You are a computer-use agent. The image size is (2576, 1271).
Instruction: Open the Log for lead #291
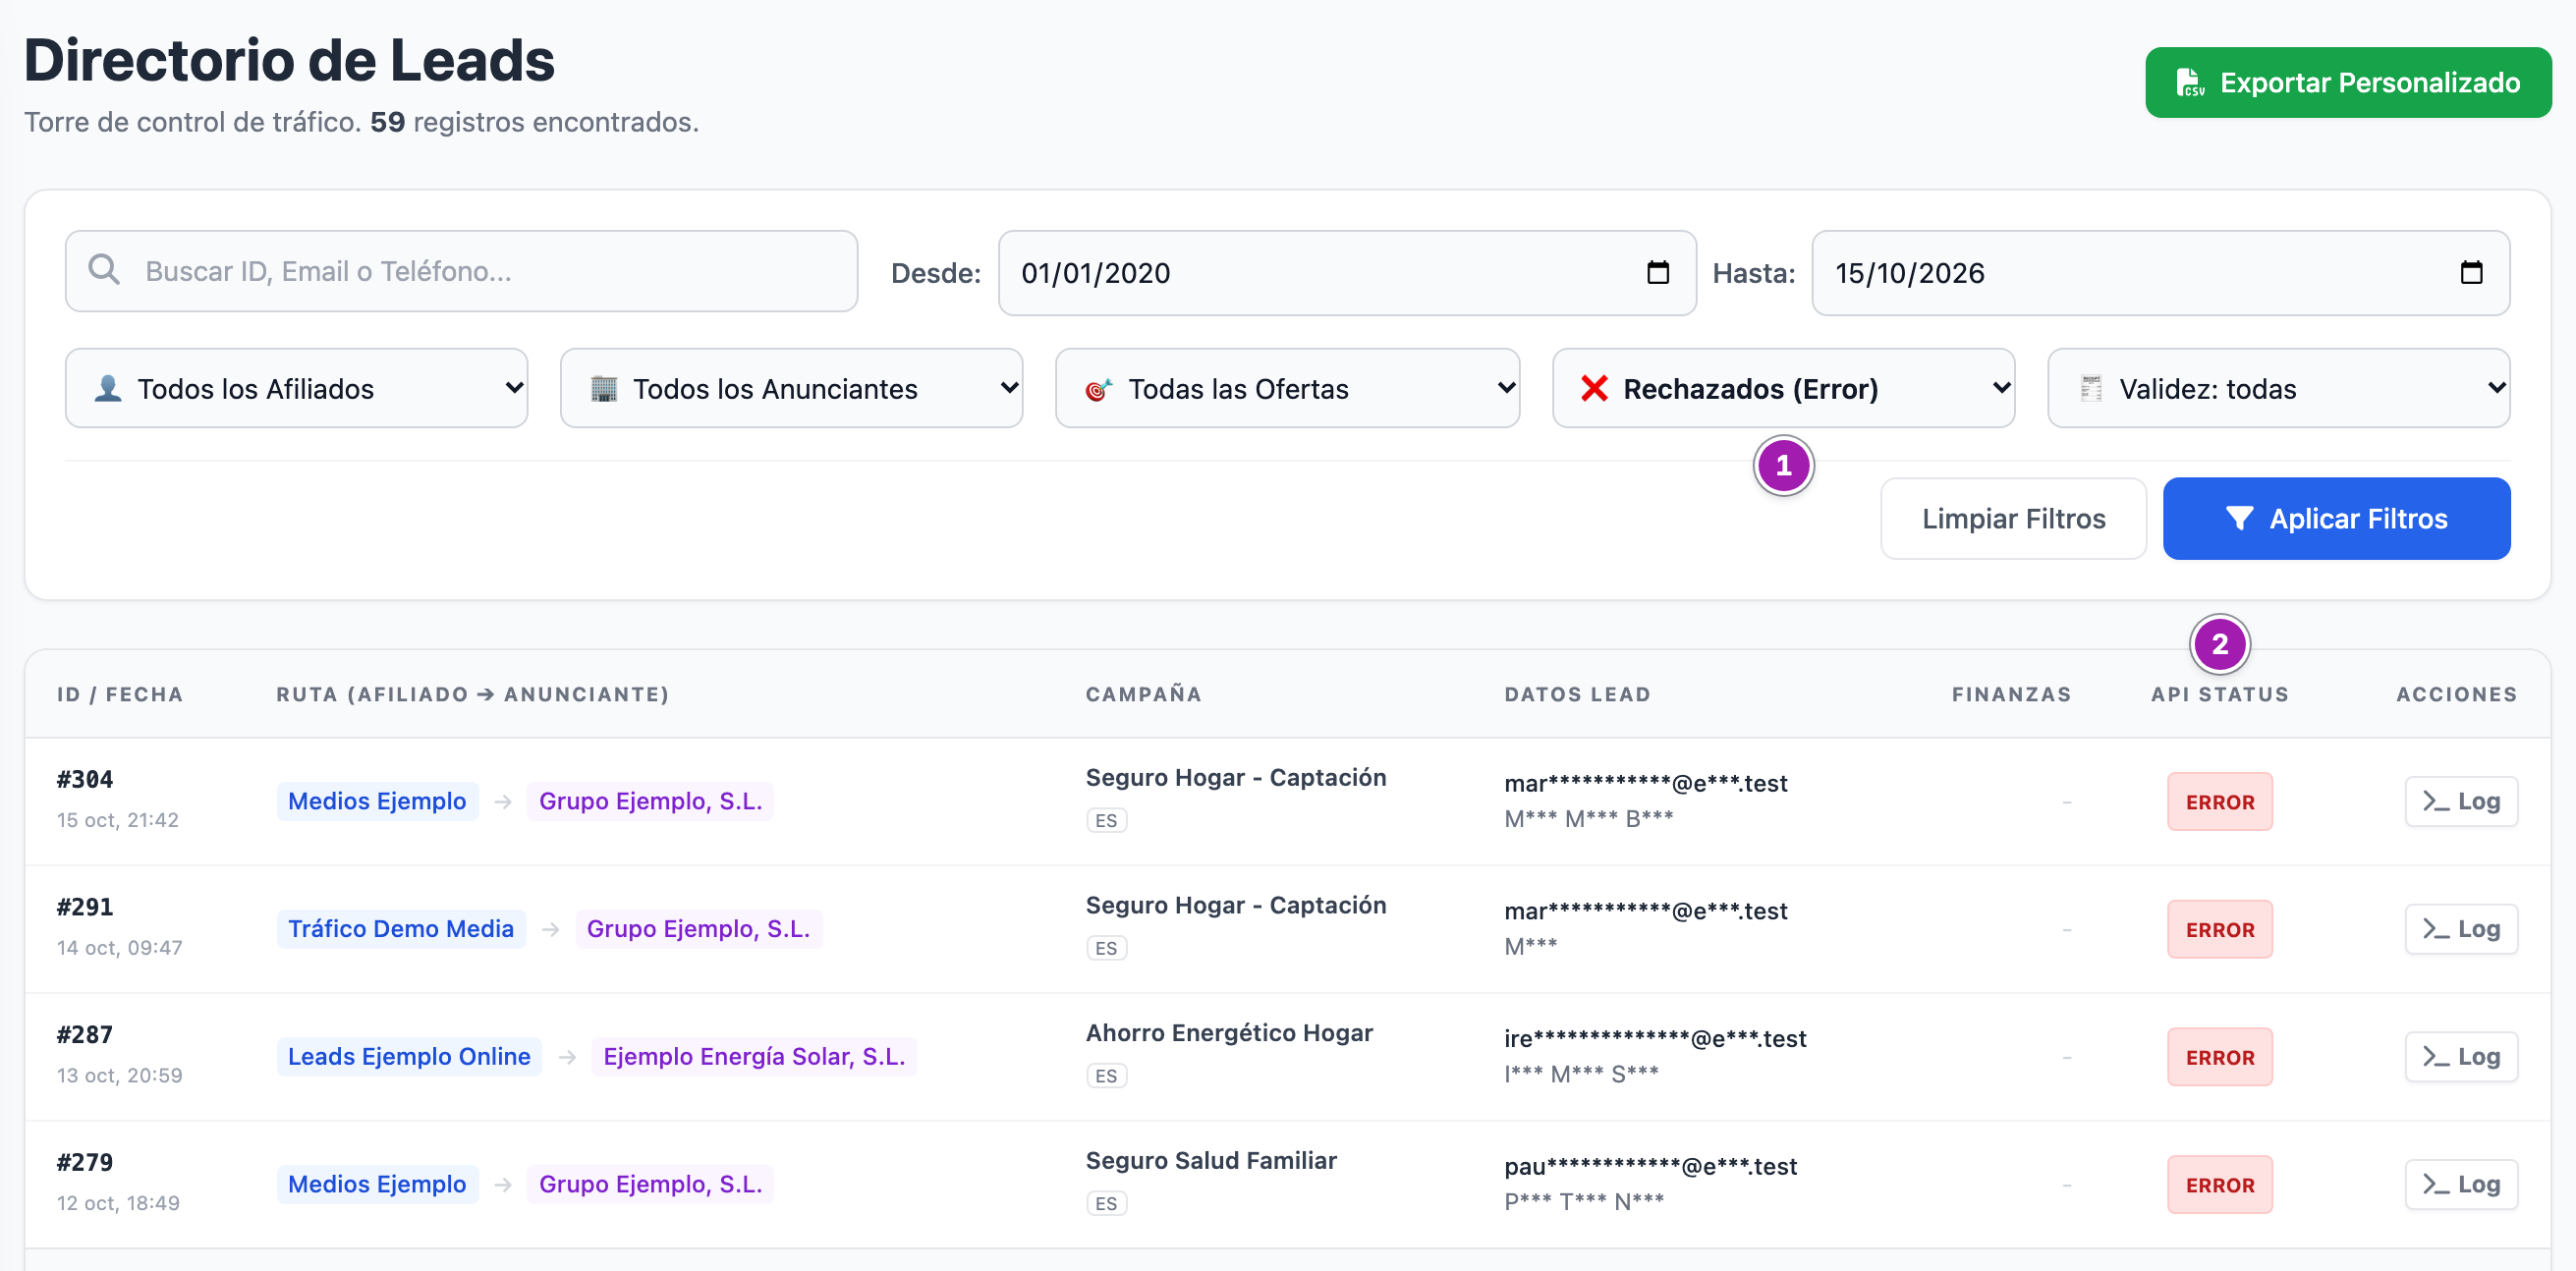(2460, 929)
